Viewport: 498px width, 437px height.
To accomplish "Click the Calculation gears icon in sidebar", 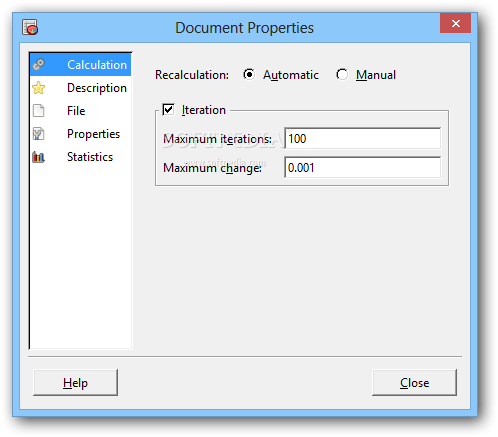I will coord(38,64).
